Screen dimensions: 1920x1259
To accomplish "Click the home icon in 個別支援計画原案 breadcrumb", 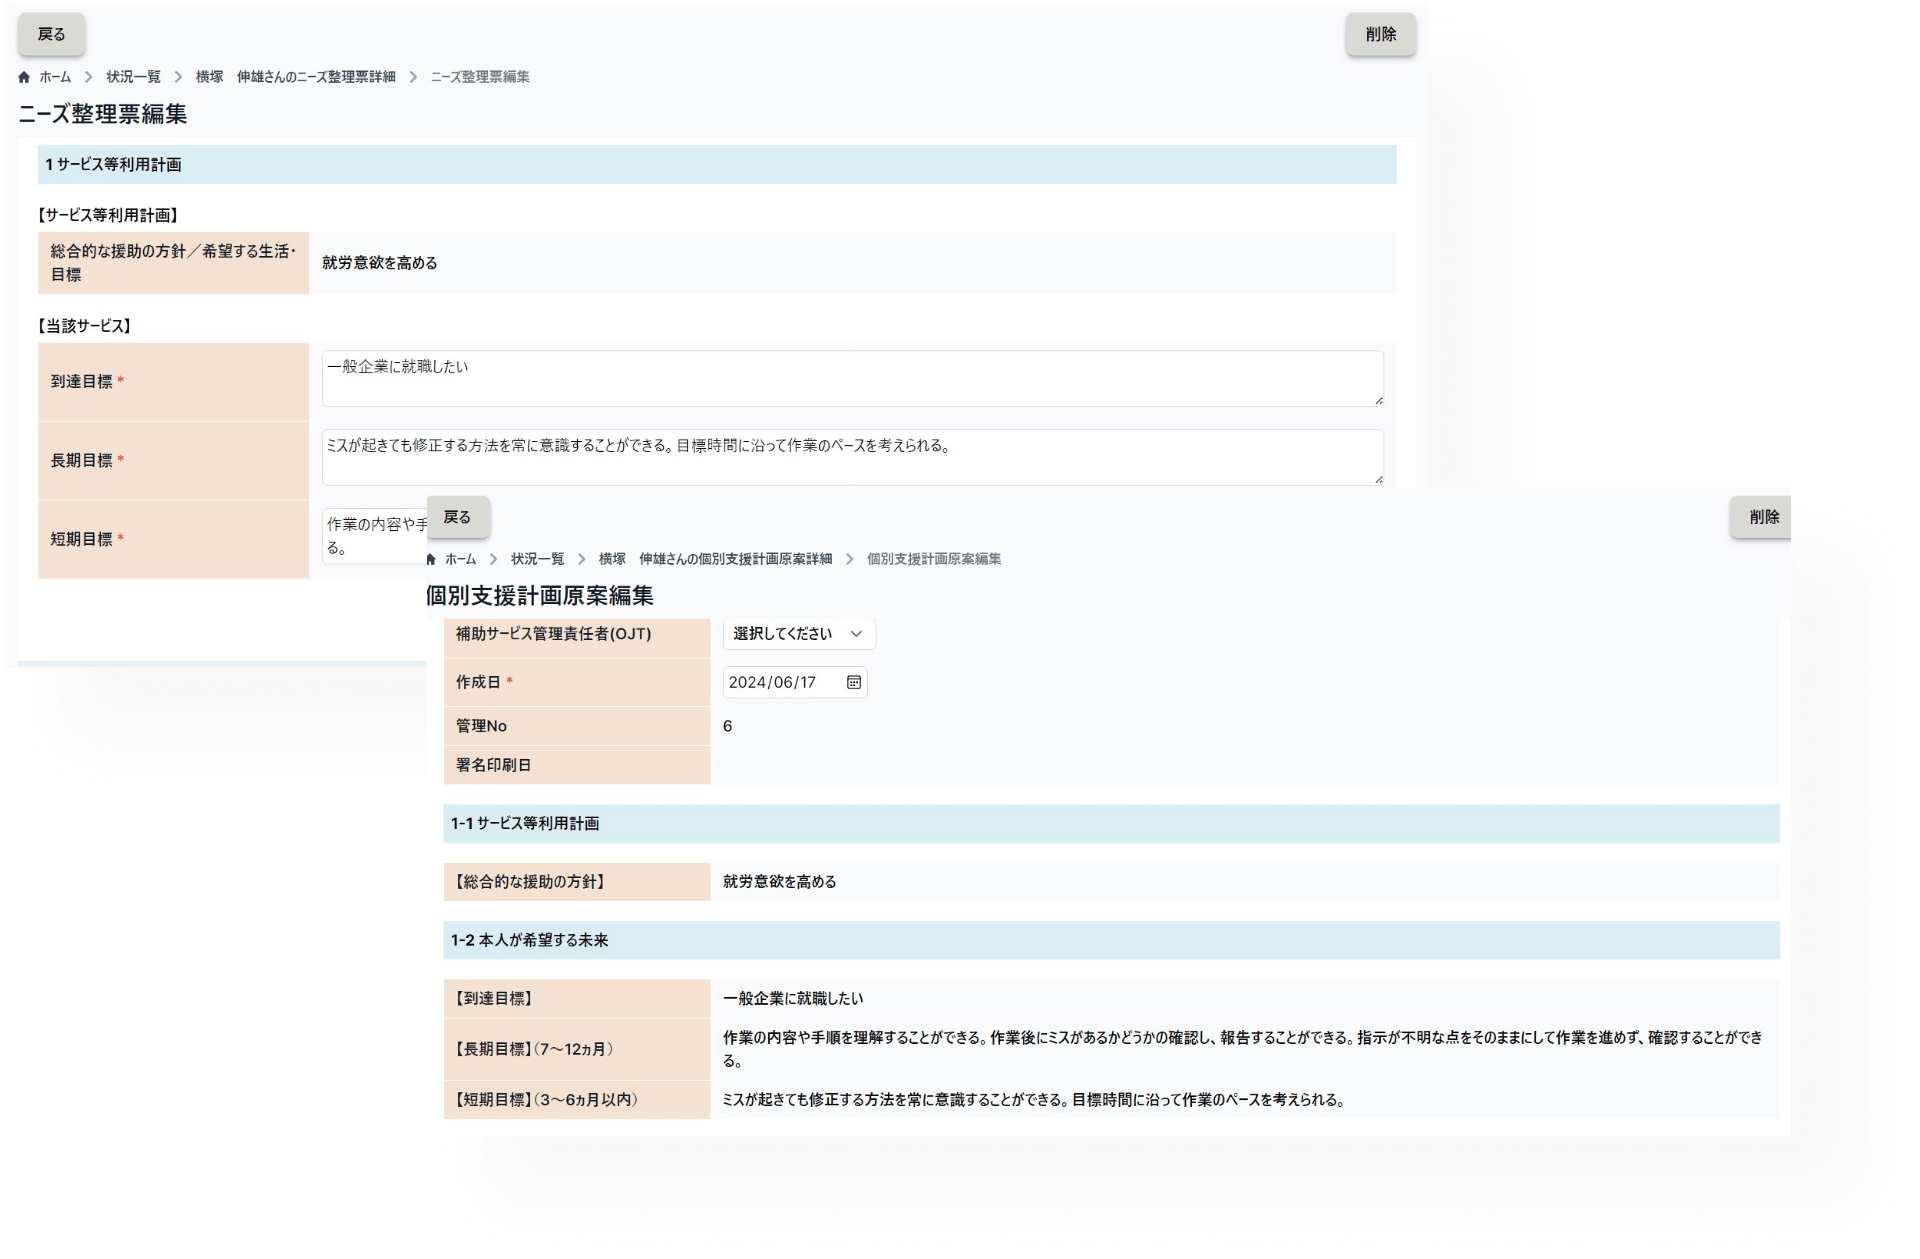I will [x=431, y=559].
